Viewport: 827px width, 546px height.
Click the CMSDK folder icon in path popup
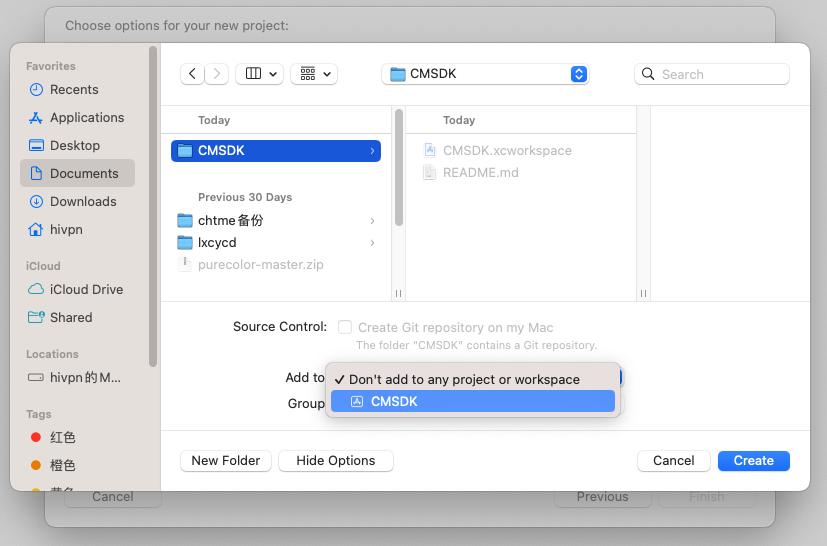(x=398, y=74)
